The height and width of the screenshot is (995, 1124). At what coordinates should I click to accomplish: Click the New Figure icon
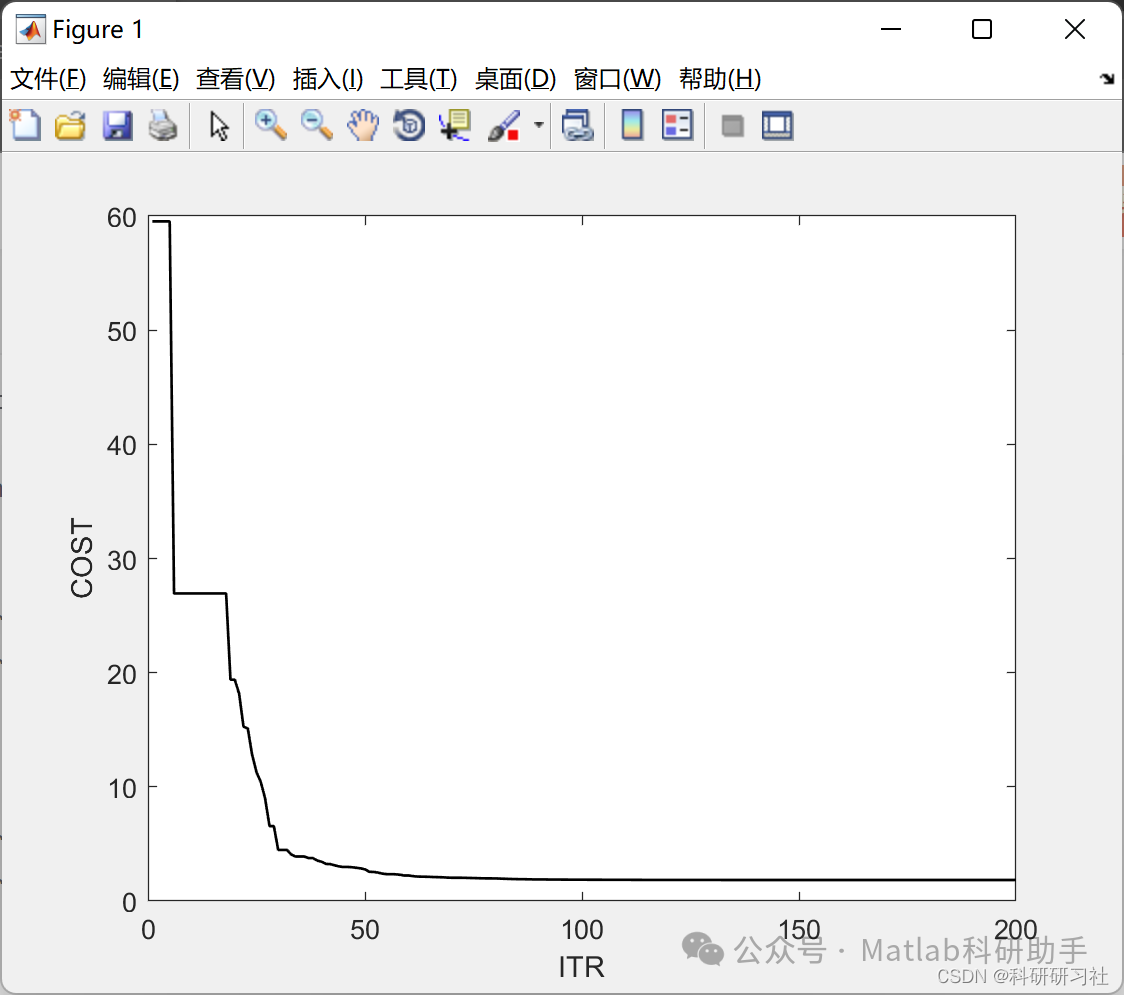pos(25,125)
